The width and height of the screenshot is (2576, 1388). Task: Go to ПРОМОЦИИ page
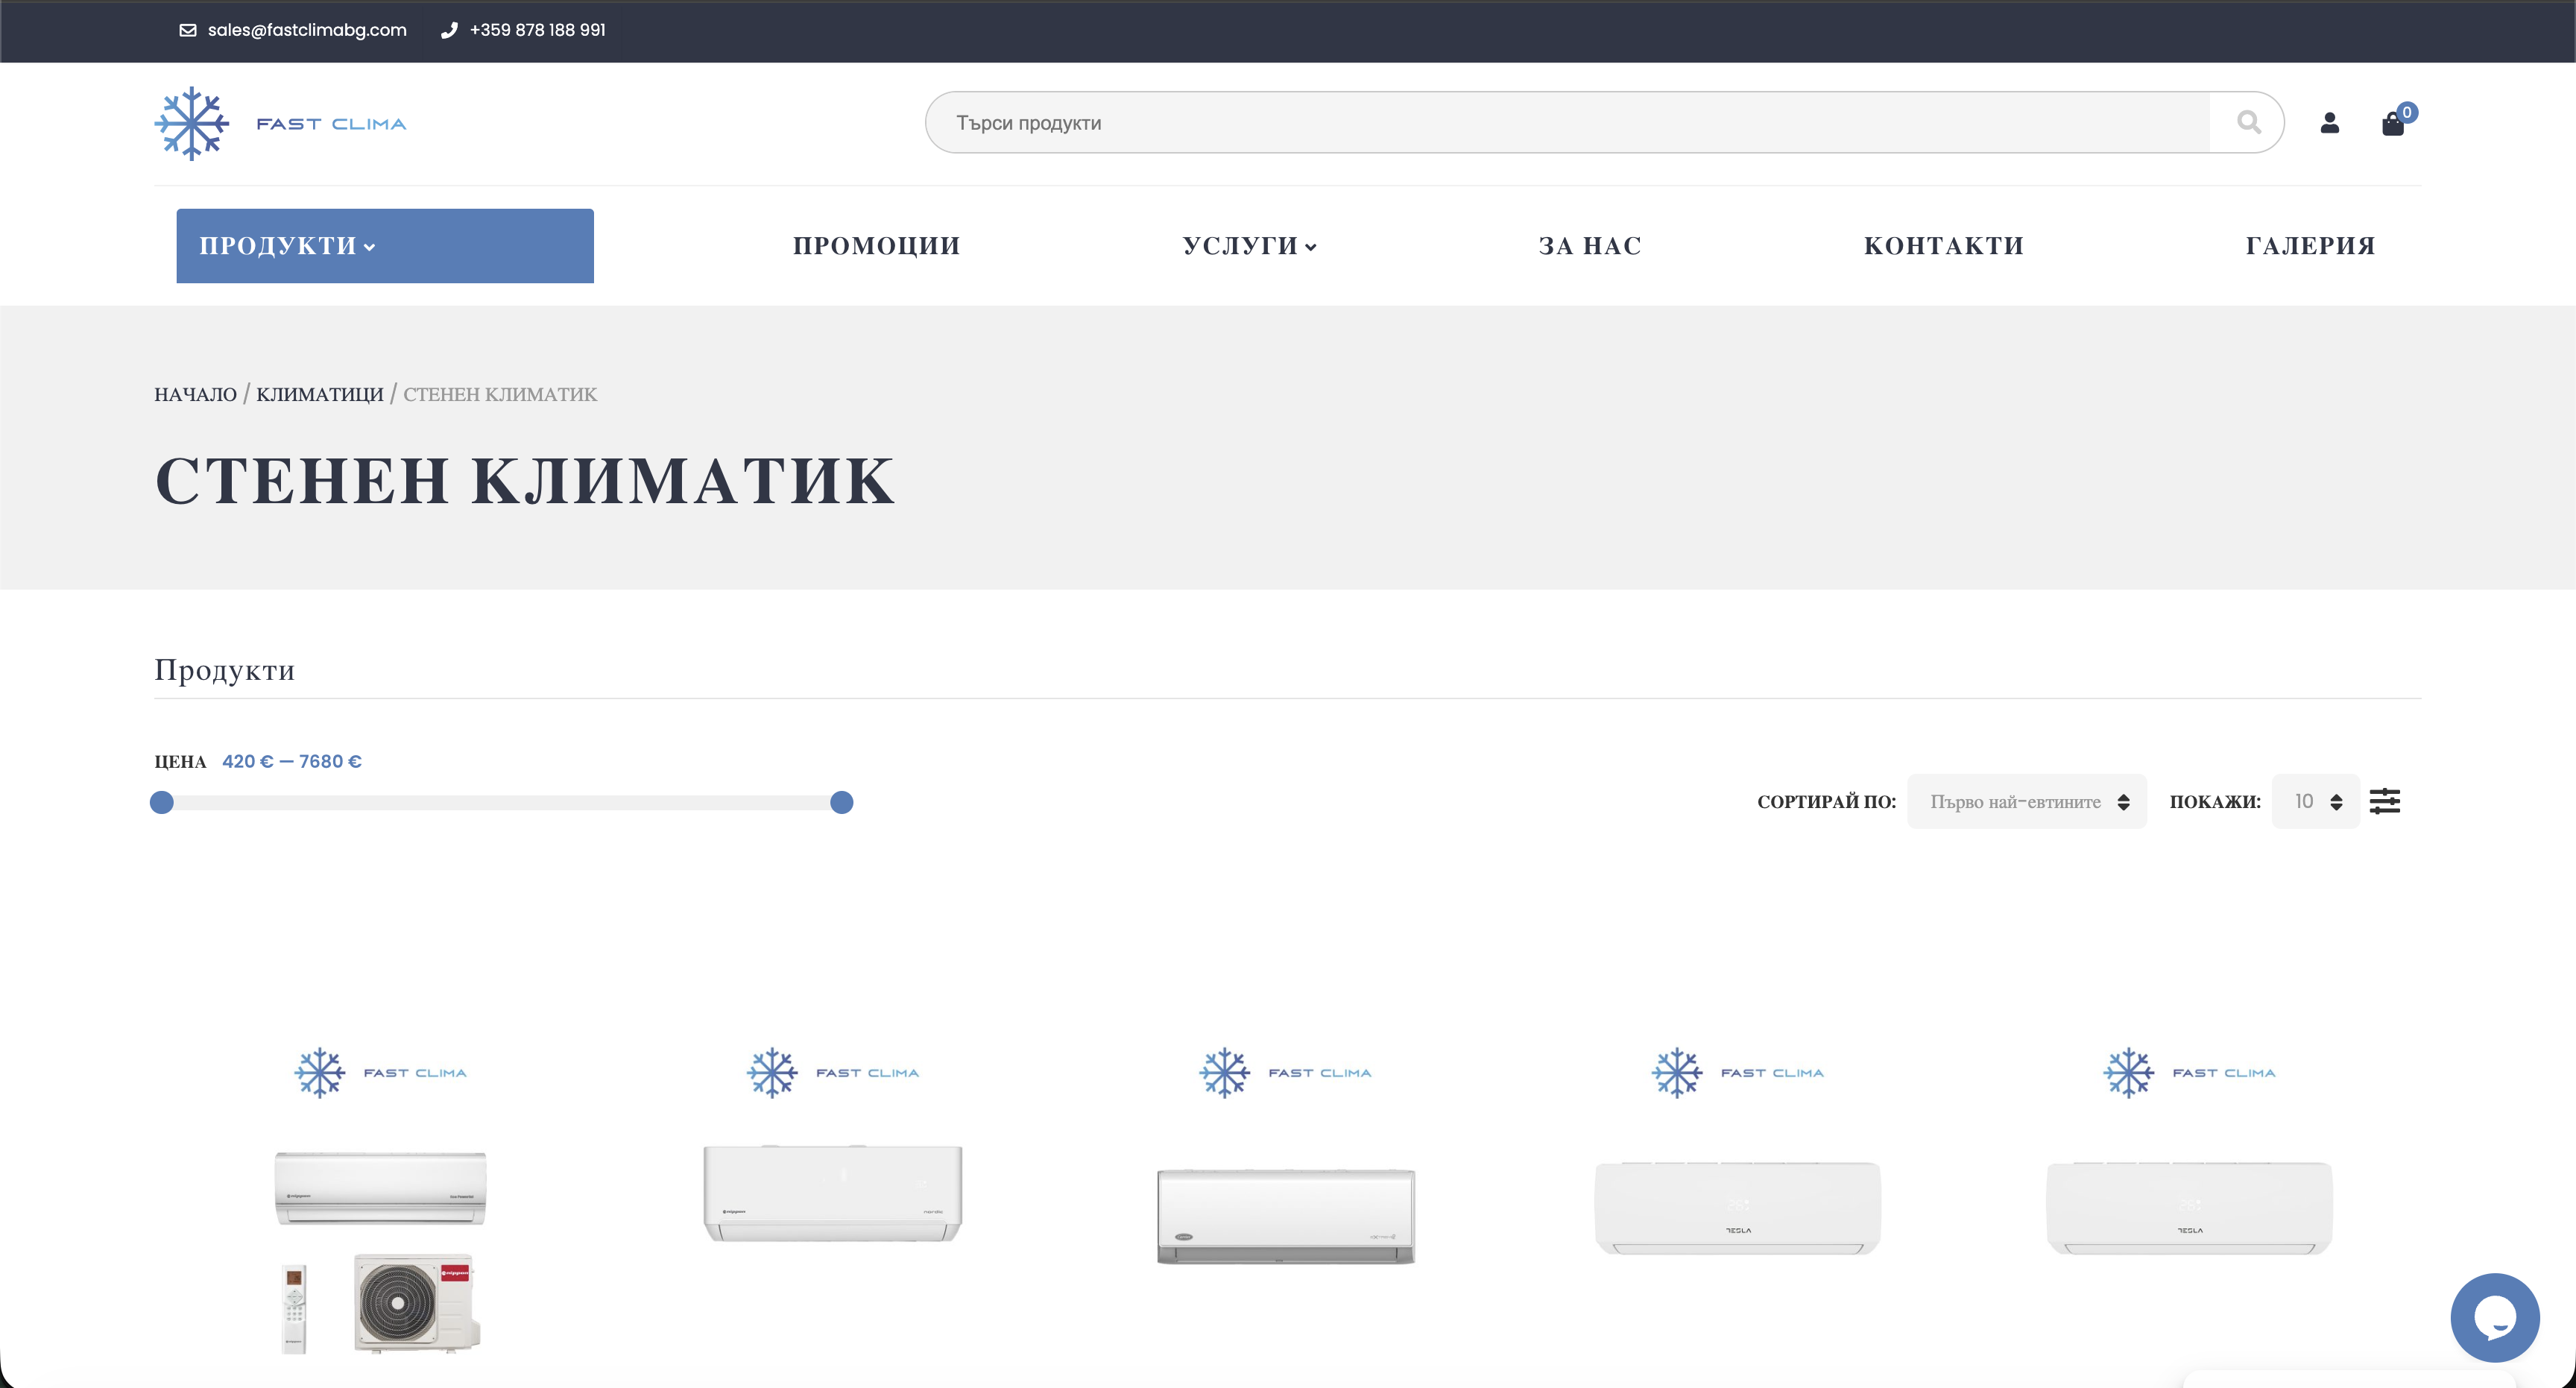[x=876, y=246]
